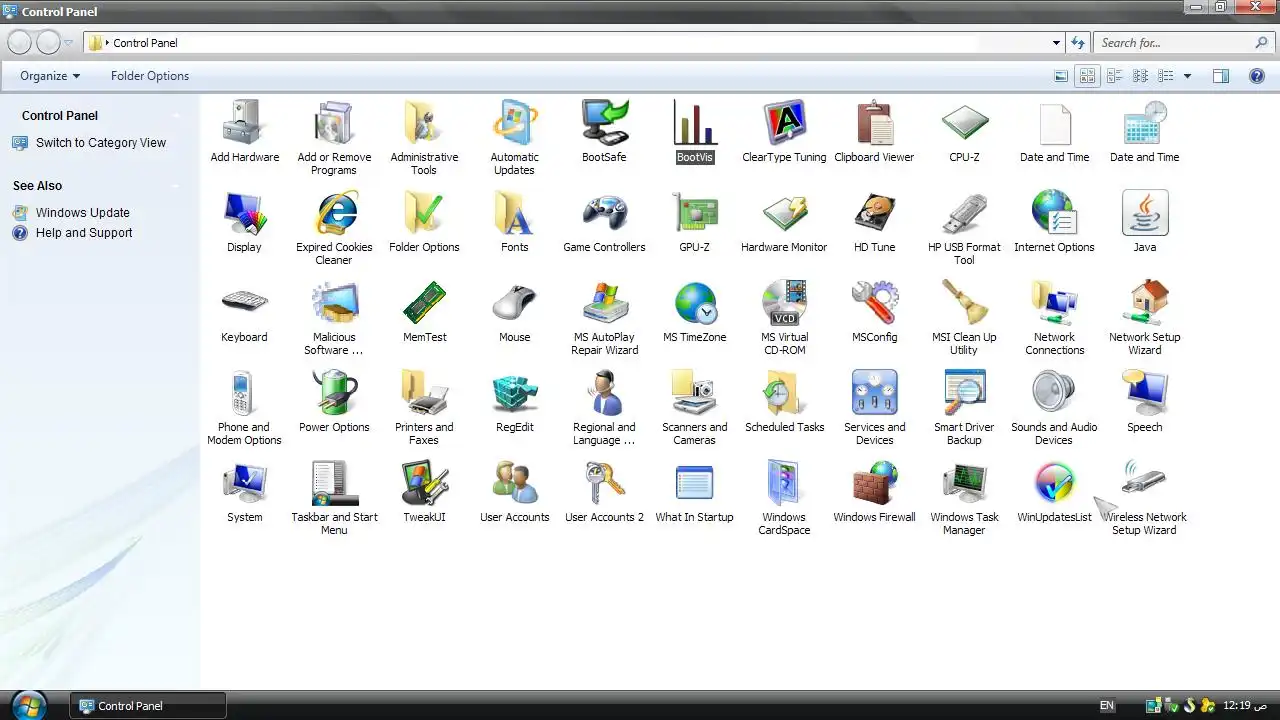1280x720 pixels.
Task: Click the Control Panel taskbar button
Action: click(148, 706)
